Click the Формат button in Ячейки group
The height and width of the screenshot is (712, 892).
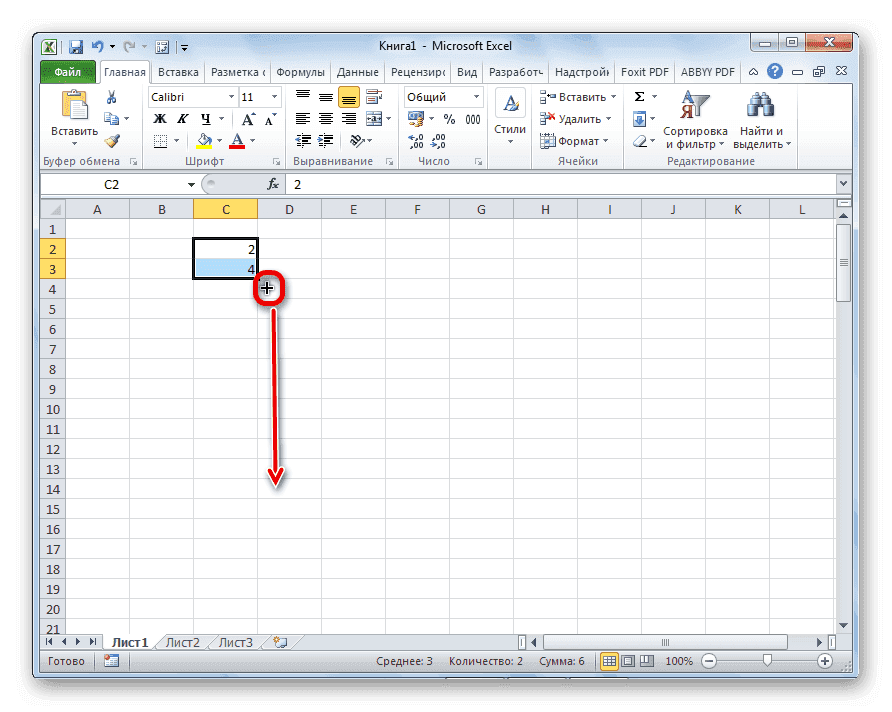(x=575, y=140)
